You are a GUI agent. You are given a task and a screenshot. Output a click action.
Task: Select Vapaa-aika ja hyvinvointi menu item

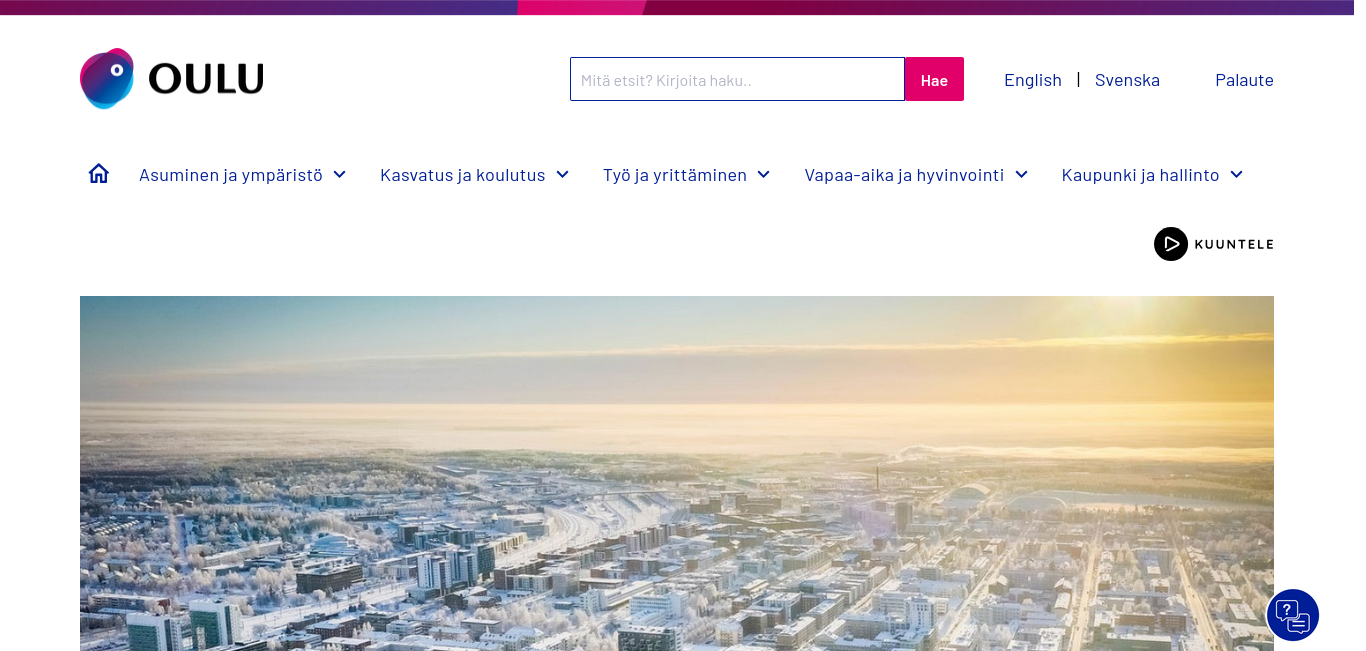point(904,175)
